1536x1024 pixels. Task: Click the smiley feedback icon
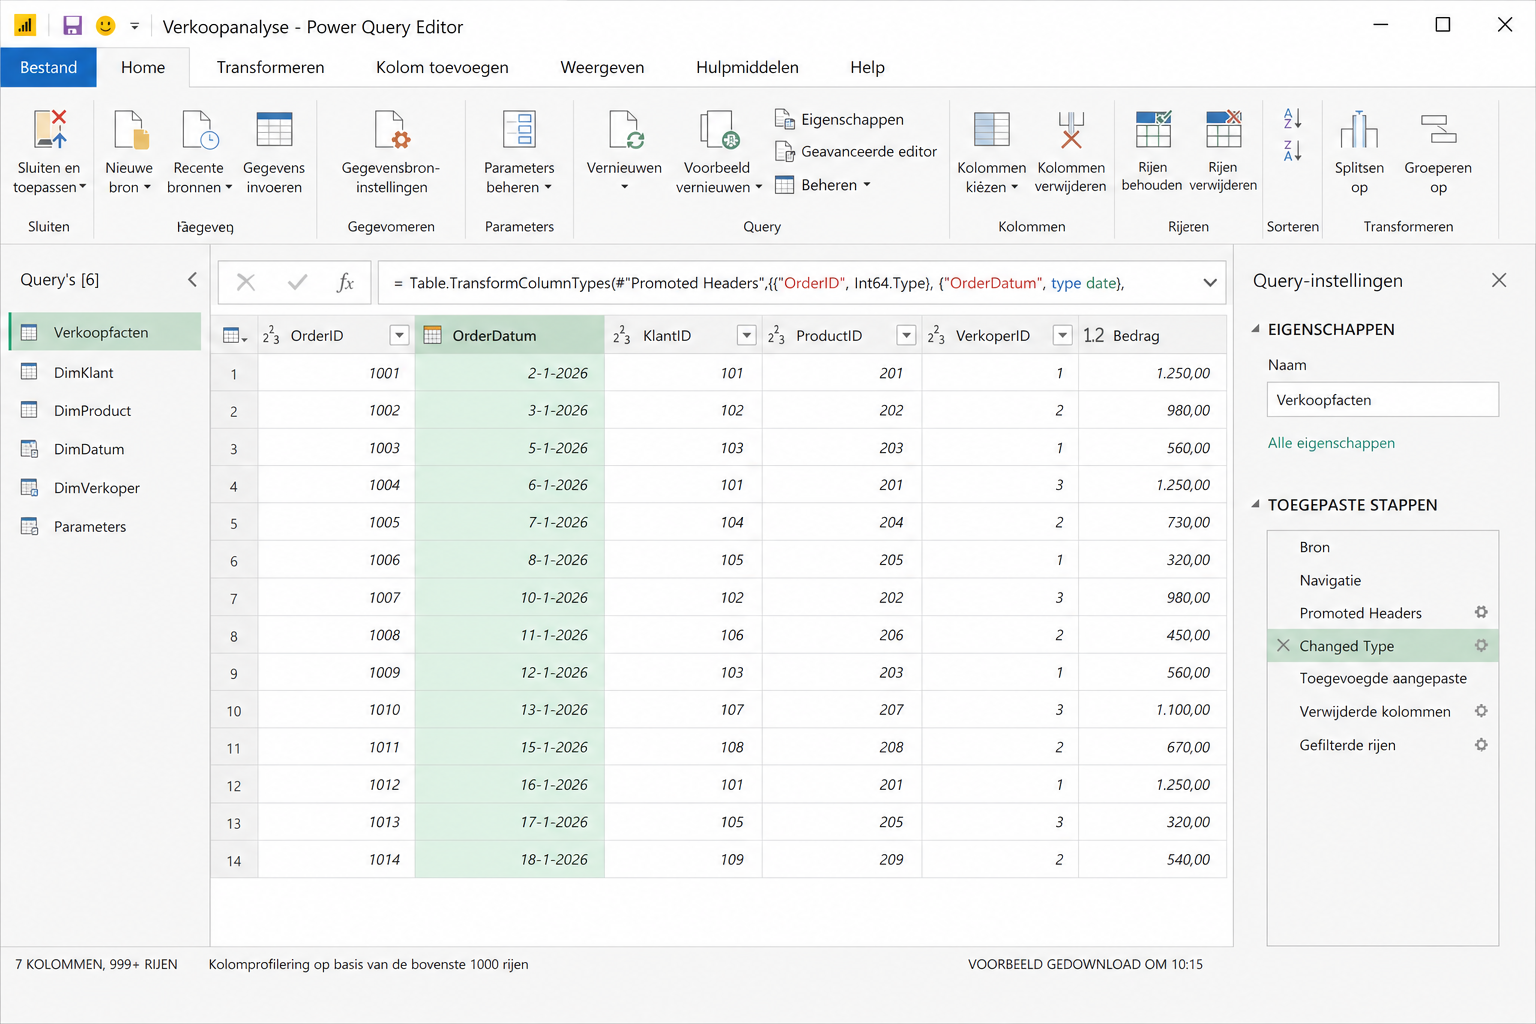105,26
